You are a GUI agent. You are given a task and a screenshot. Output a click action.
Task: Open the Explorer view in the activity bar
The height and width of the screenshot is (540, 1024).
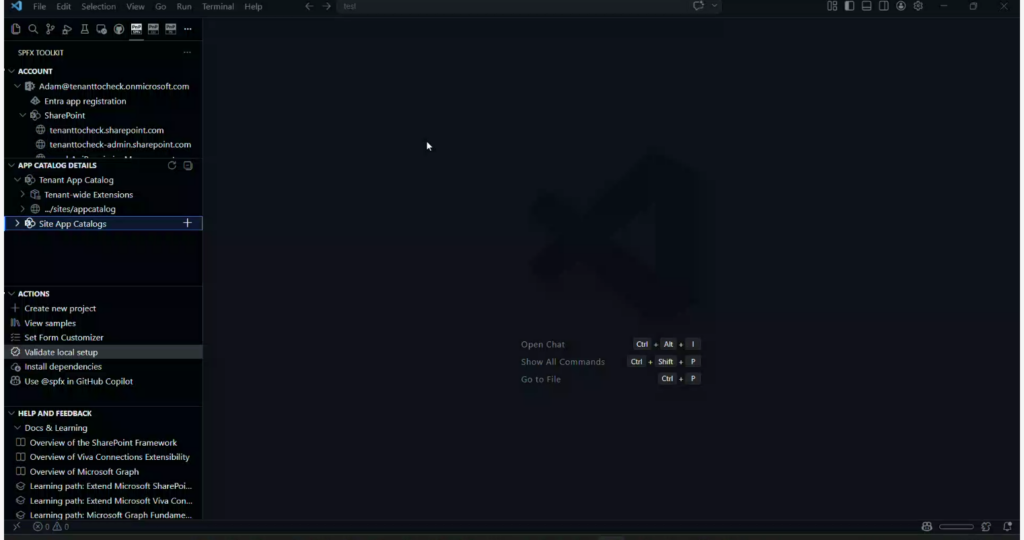coord(16,29)
